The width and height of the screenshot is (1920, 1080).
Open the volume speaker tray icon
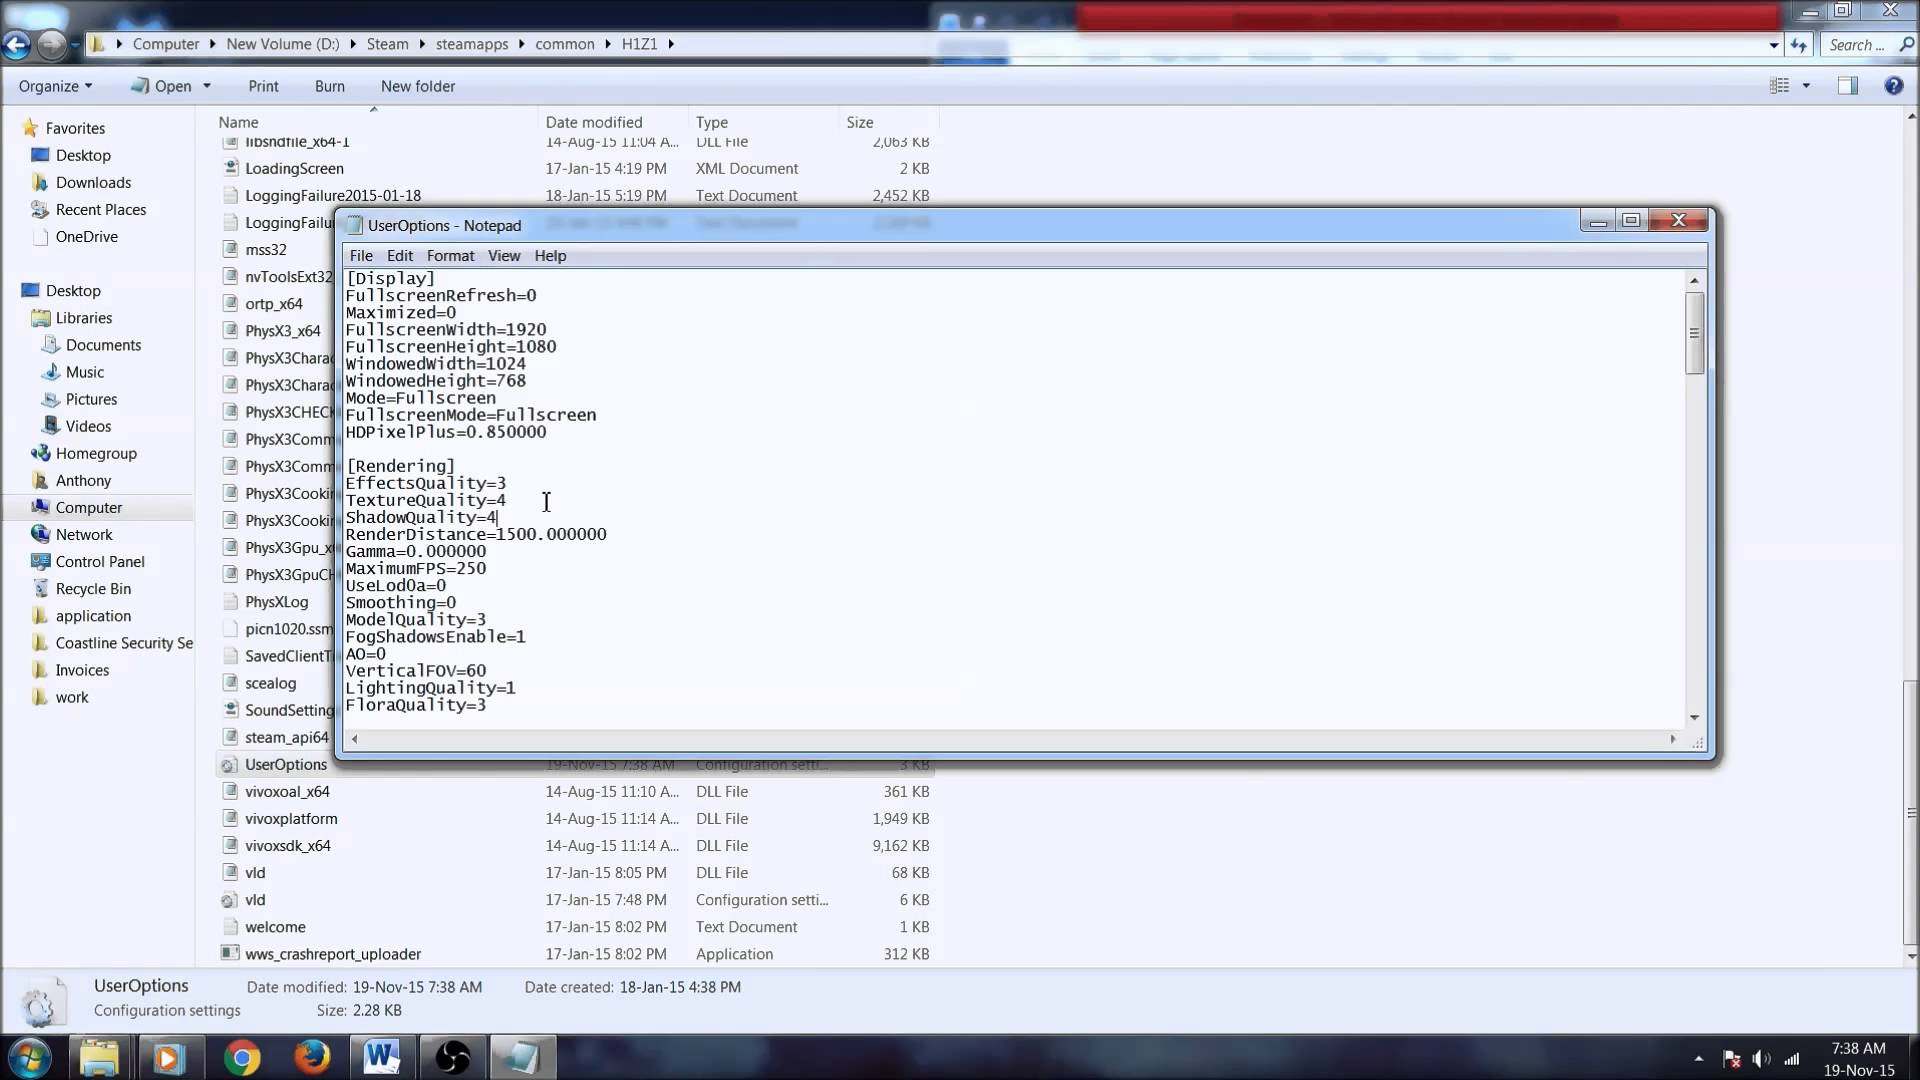click(1761, 1059)
